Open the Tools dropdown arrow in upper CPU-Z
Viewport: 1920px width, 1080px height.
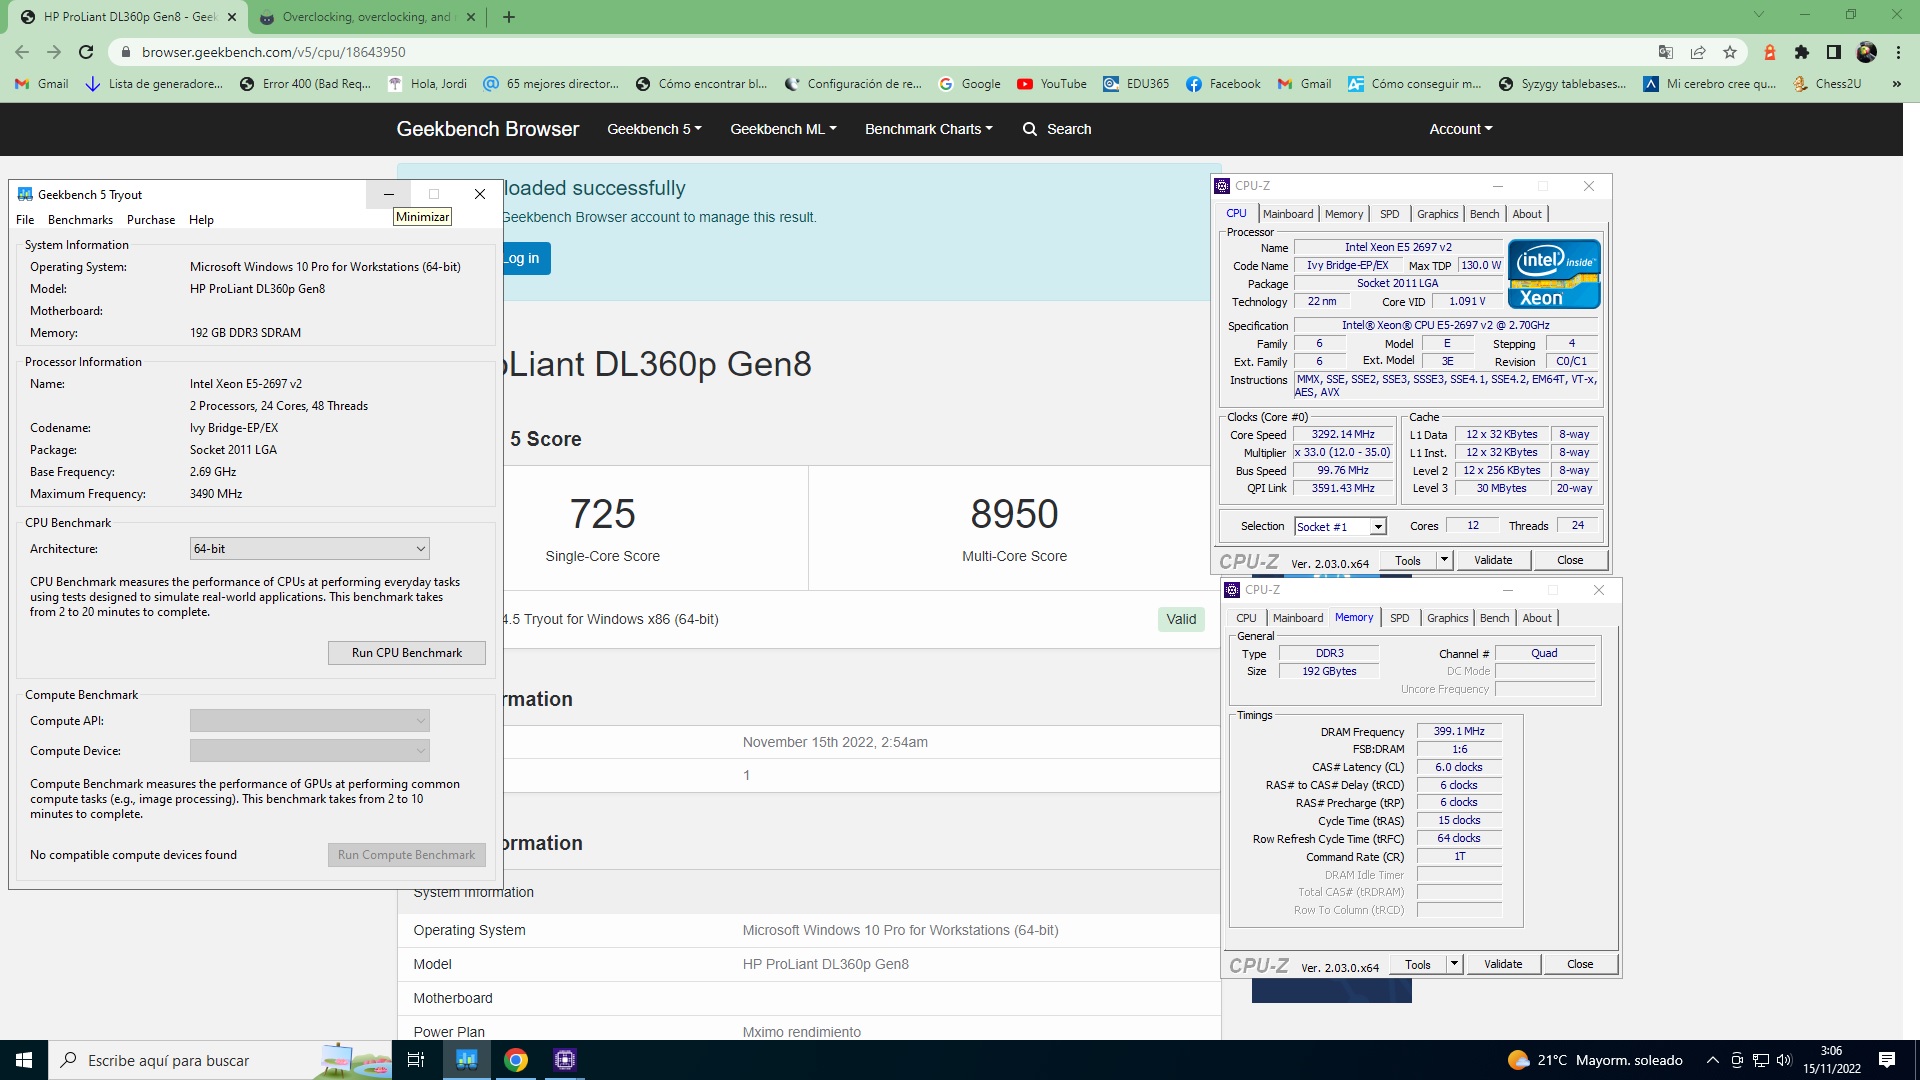click(x=1444, y=560)
